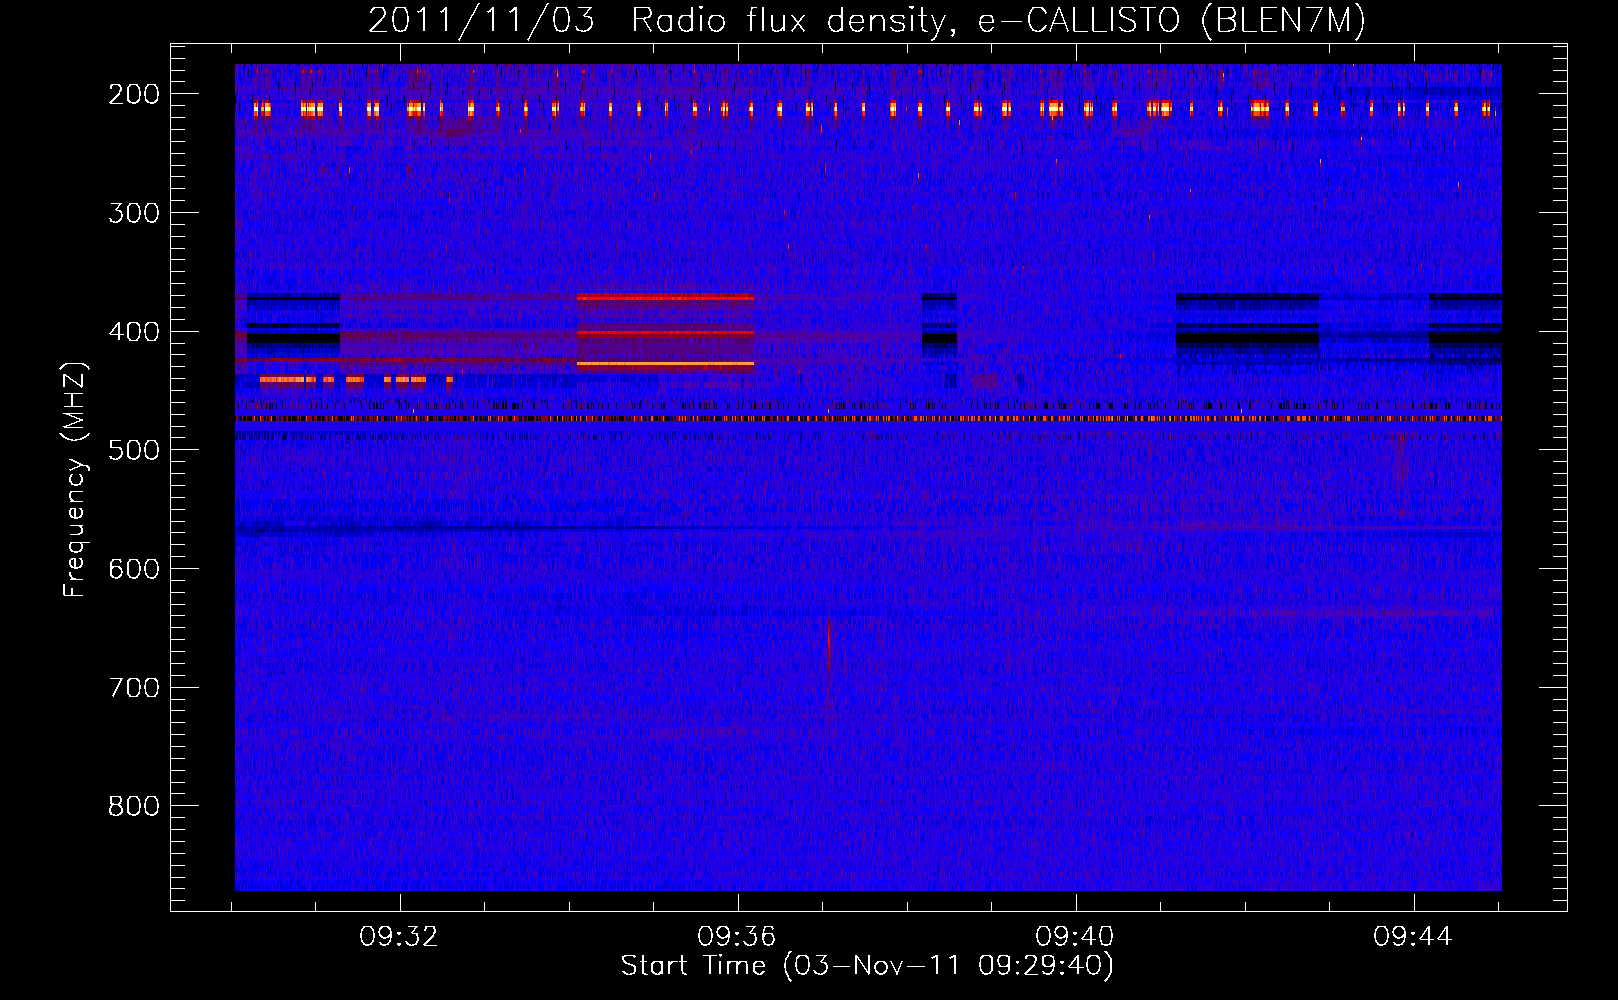Image resolution: width=1618 pixels, height=1000 pixels.
Task: Click the bright red triple-band burst near 09:35
Action: [665, 332]
